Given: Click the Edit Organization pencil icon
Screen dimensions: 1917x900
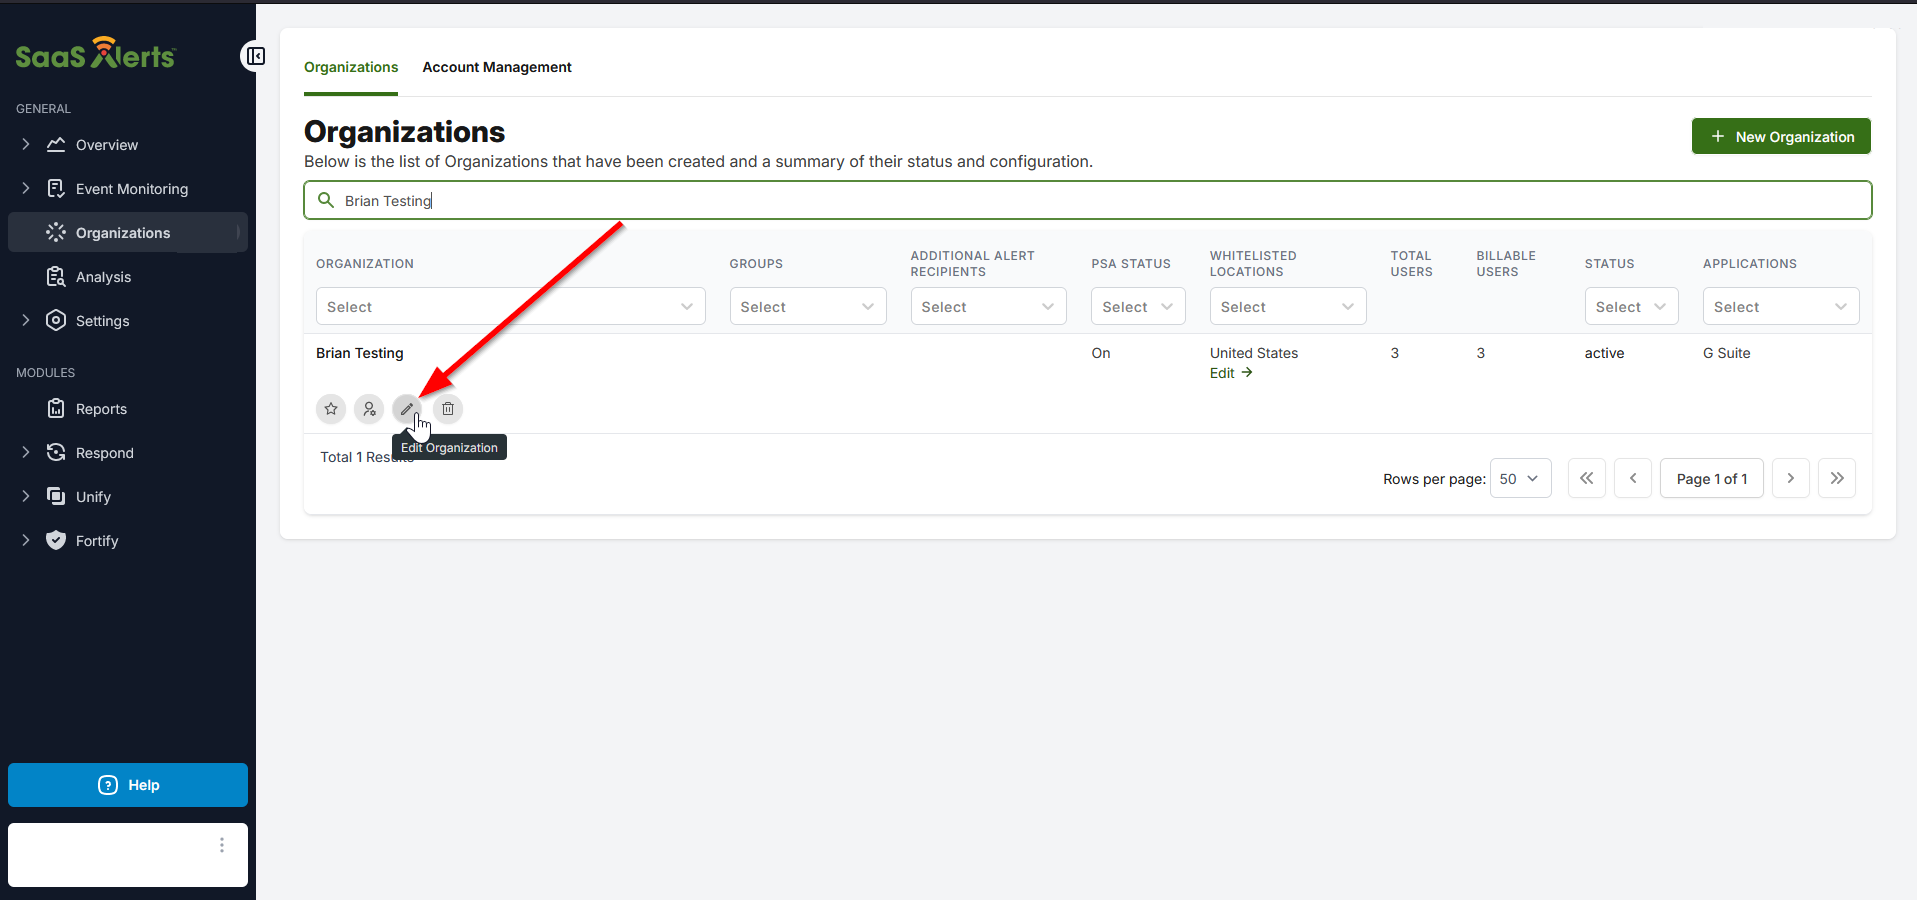Looking at the screenshot, I should pyautogui.click(x=407, y=409).
